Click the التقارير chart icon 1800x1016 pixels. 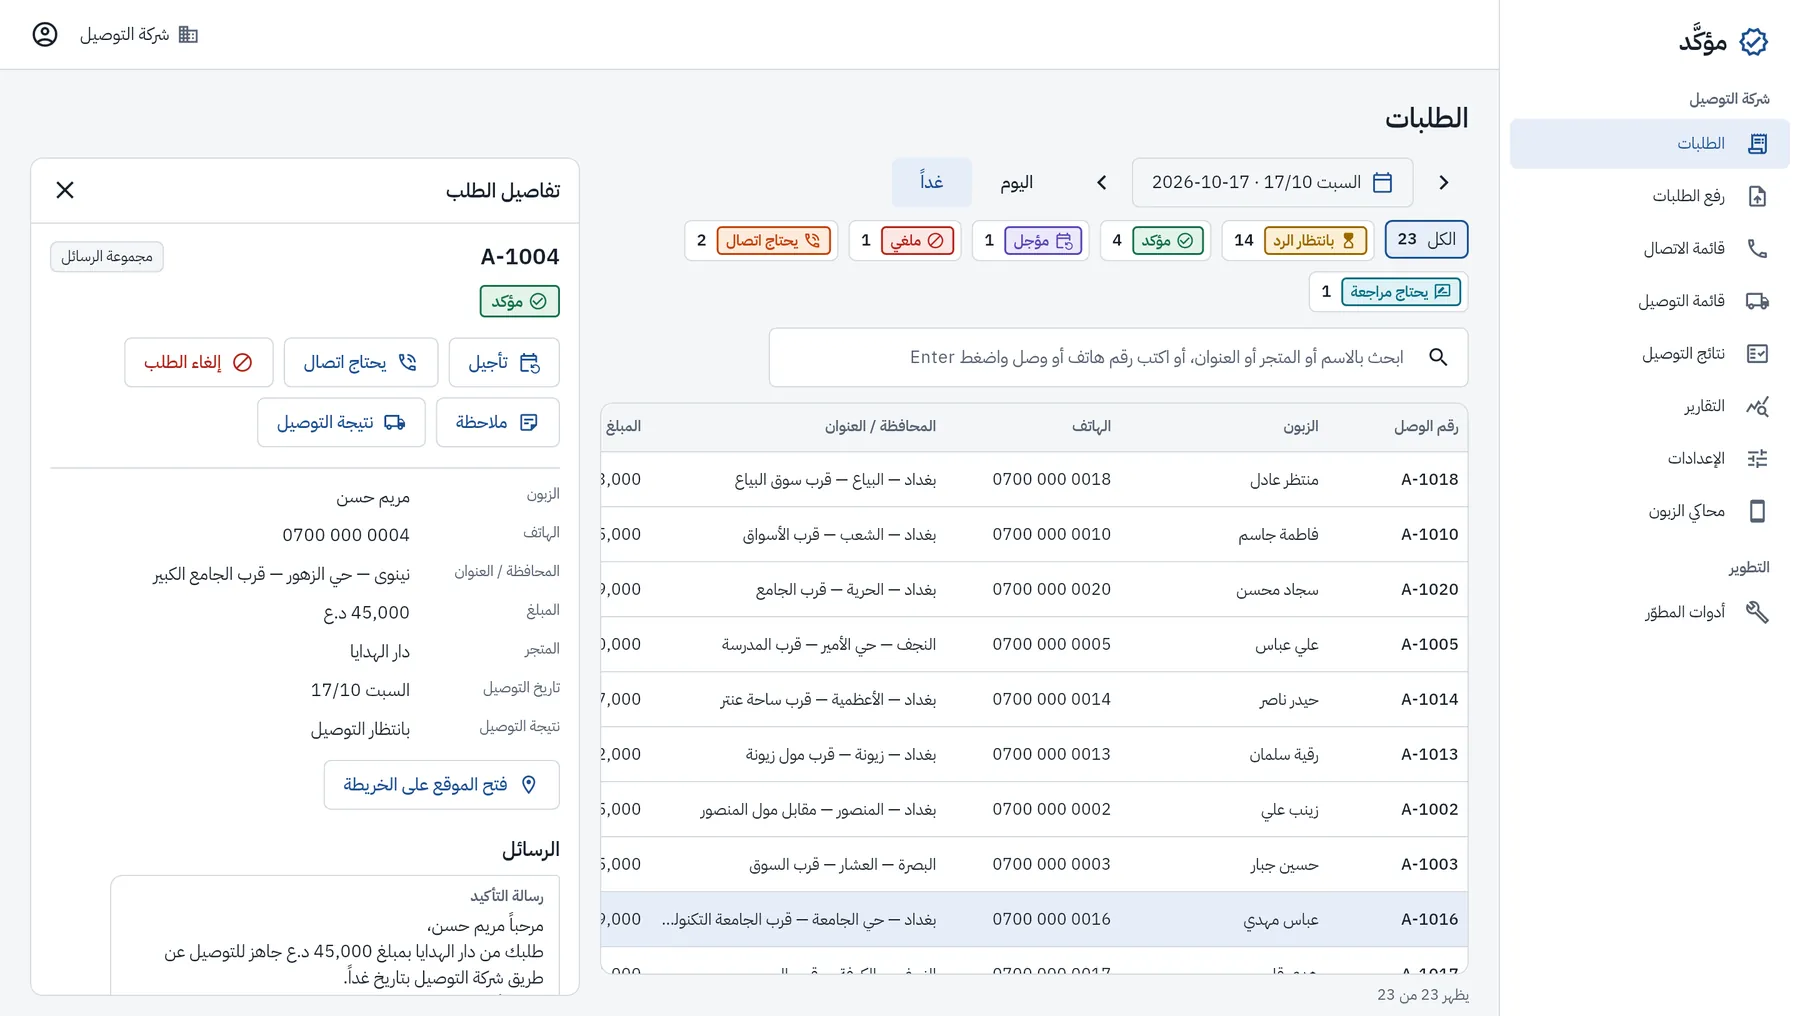1757,406
